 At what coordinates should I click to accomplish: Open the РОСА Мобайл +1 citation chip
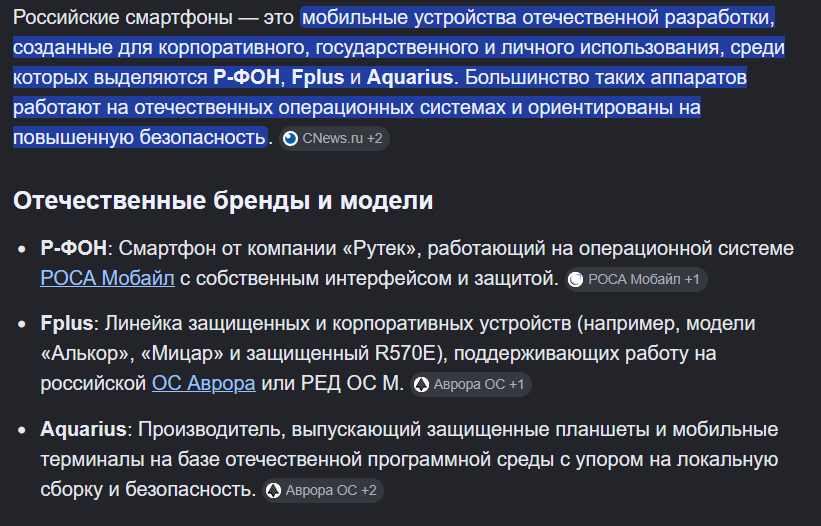pos(636,279)
